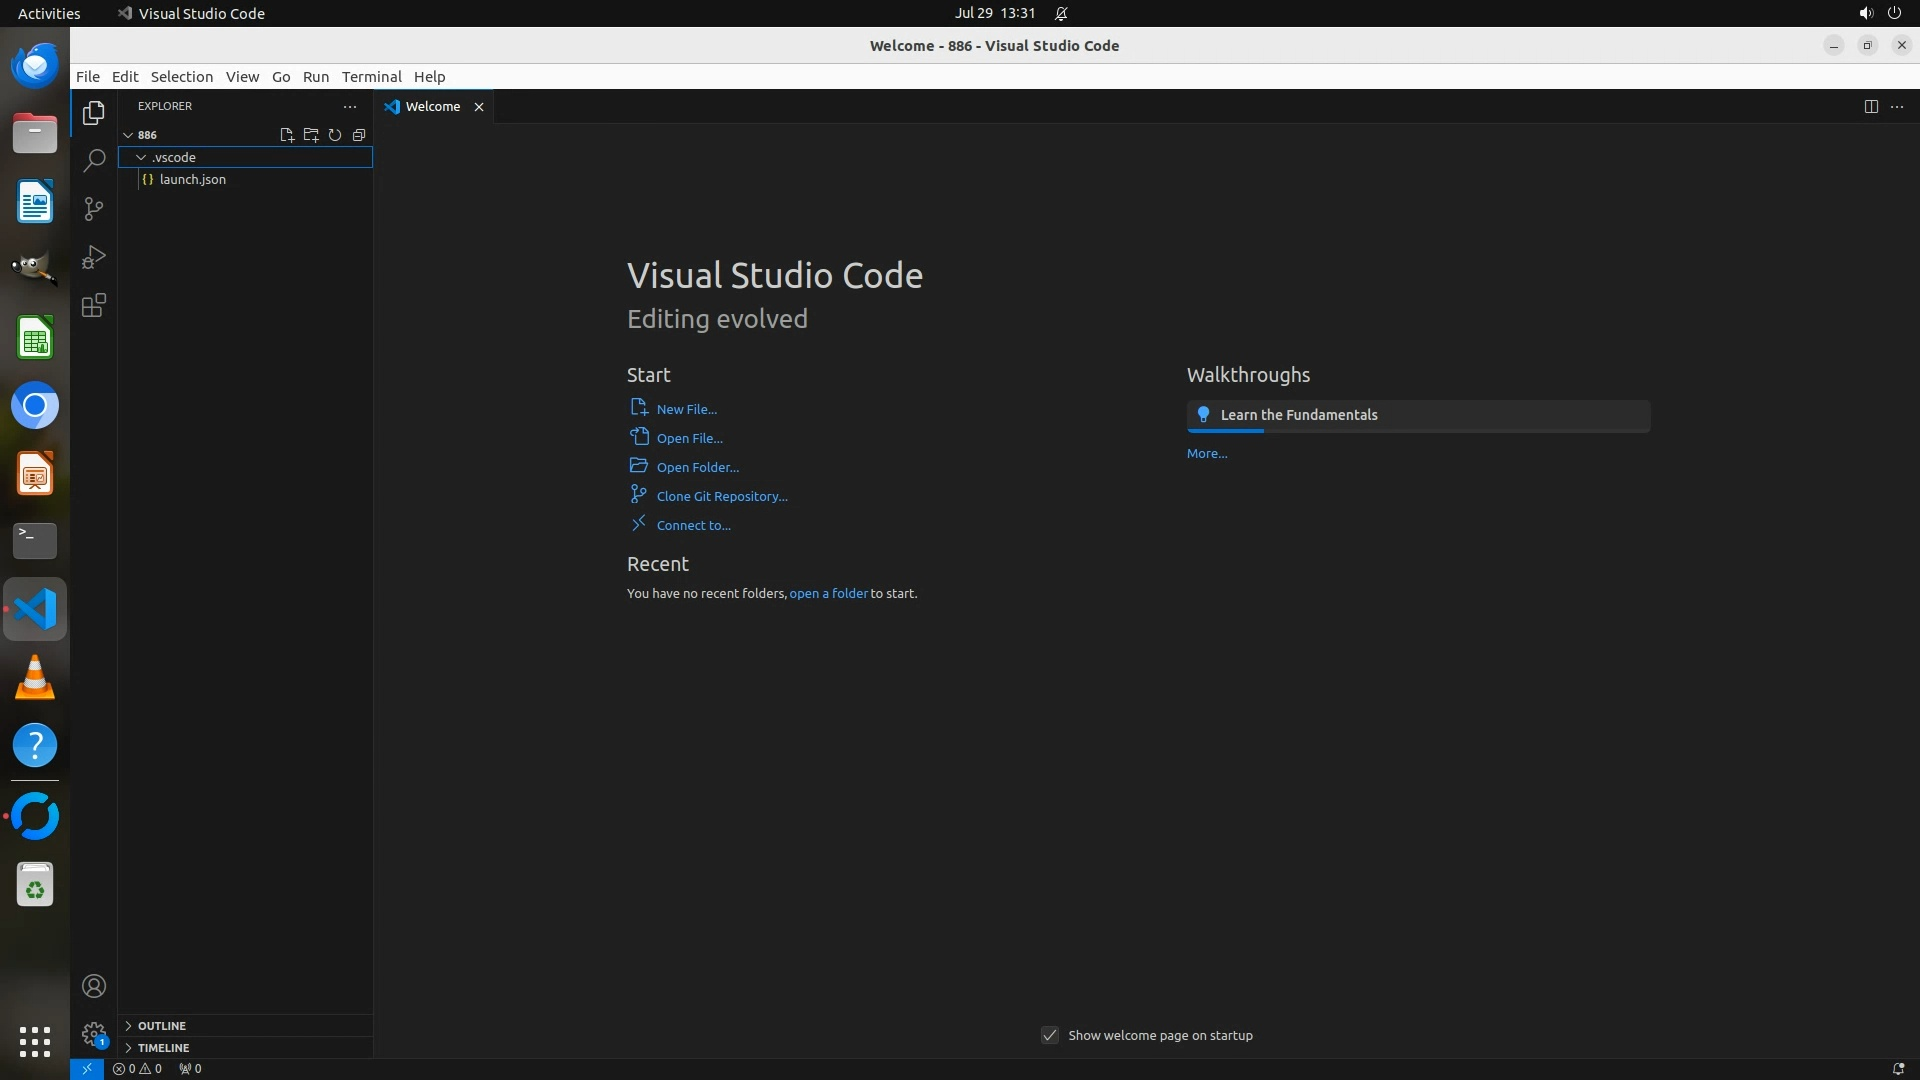The width and height of the screenshot is (1920, 1080).
Task: Open Learn the Fundamentals walkthrough
Action: (1298, 415)
